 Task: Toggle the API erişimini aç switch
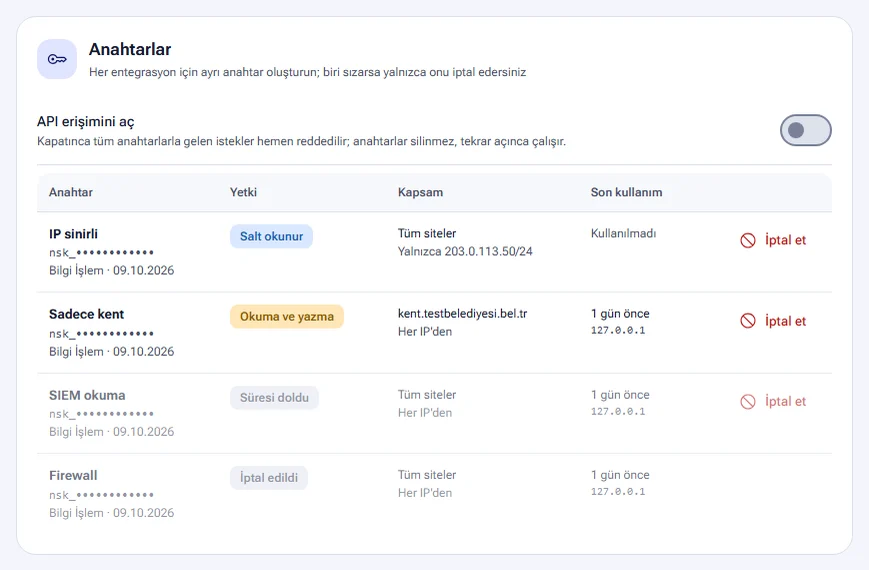[805, 130]
